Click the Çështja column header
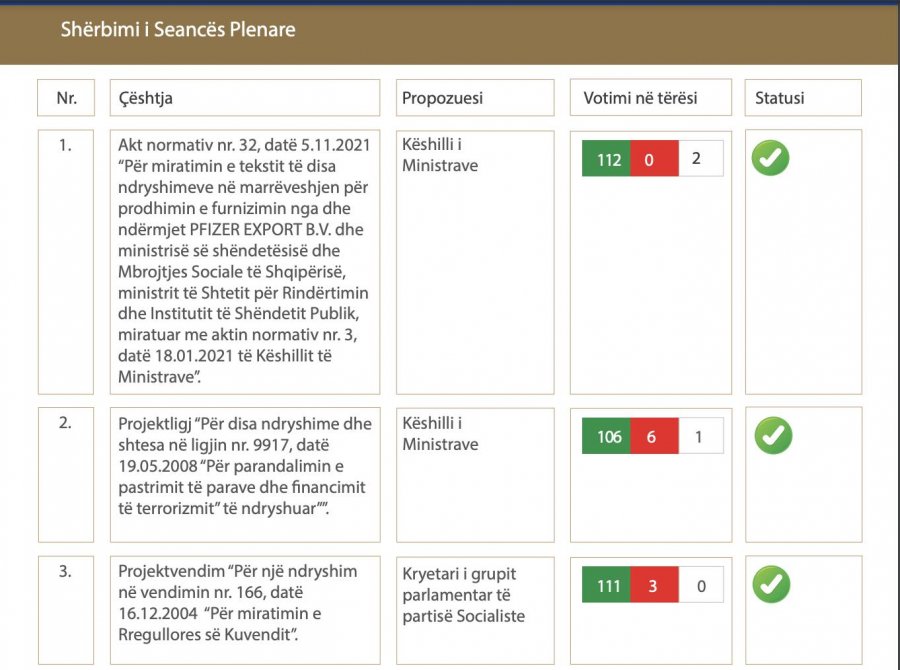The image size is (900, 670). click(x=245, y=98)
